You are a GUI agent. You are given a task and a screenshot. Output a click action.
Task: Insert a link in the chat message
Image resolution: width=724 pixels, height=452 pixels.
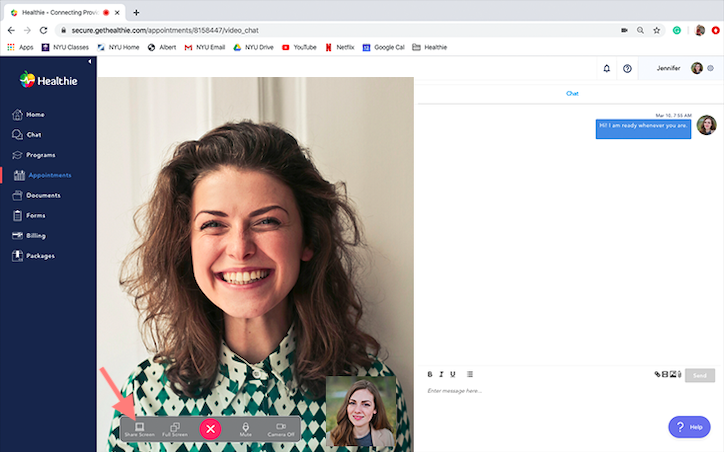coord(658,374)
